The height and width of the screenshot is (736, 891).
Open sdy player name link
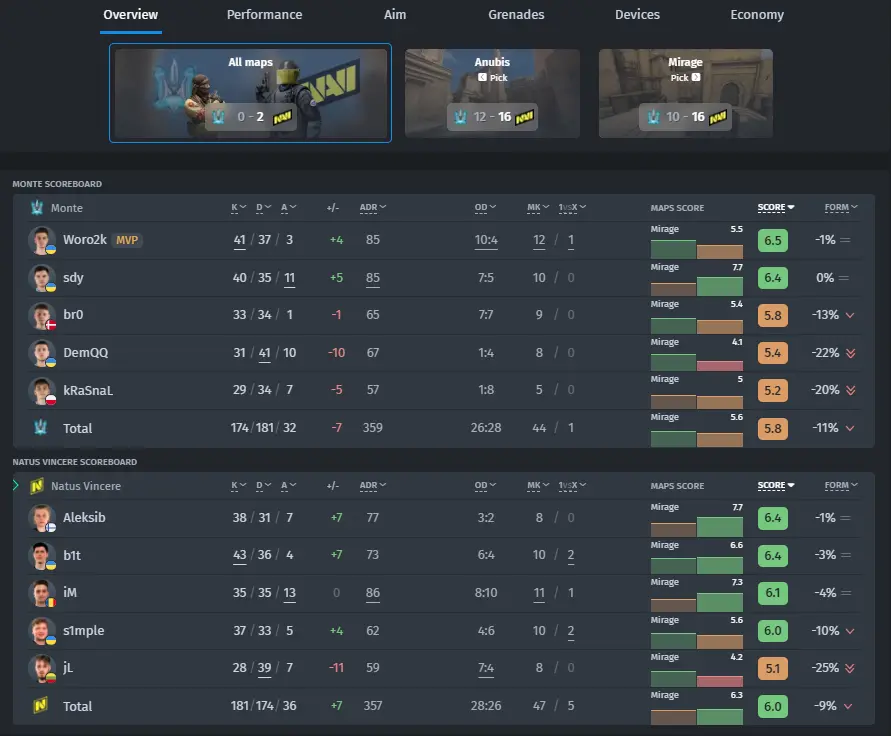coord(73,278)
